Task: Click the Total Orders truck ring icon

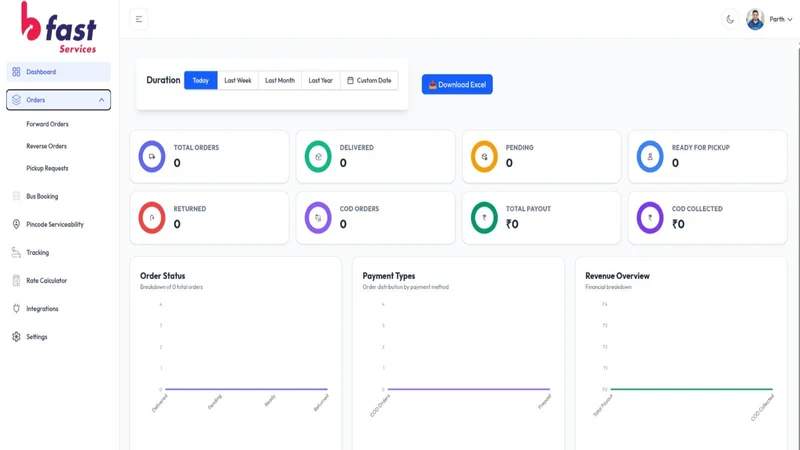Action: pyautogui.click(x=152, y=156)
